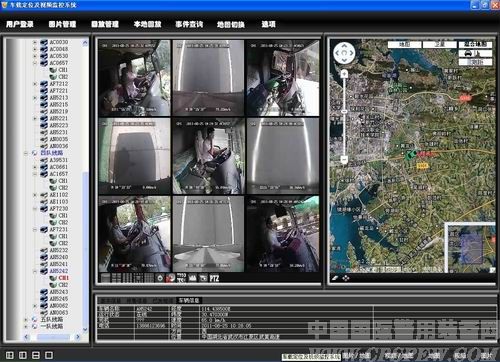This screenshot has width=500, height=362.
Task: Click the AH5240 vehicle icon
Action: (x=44, y=257)
